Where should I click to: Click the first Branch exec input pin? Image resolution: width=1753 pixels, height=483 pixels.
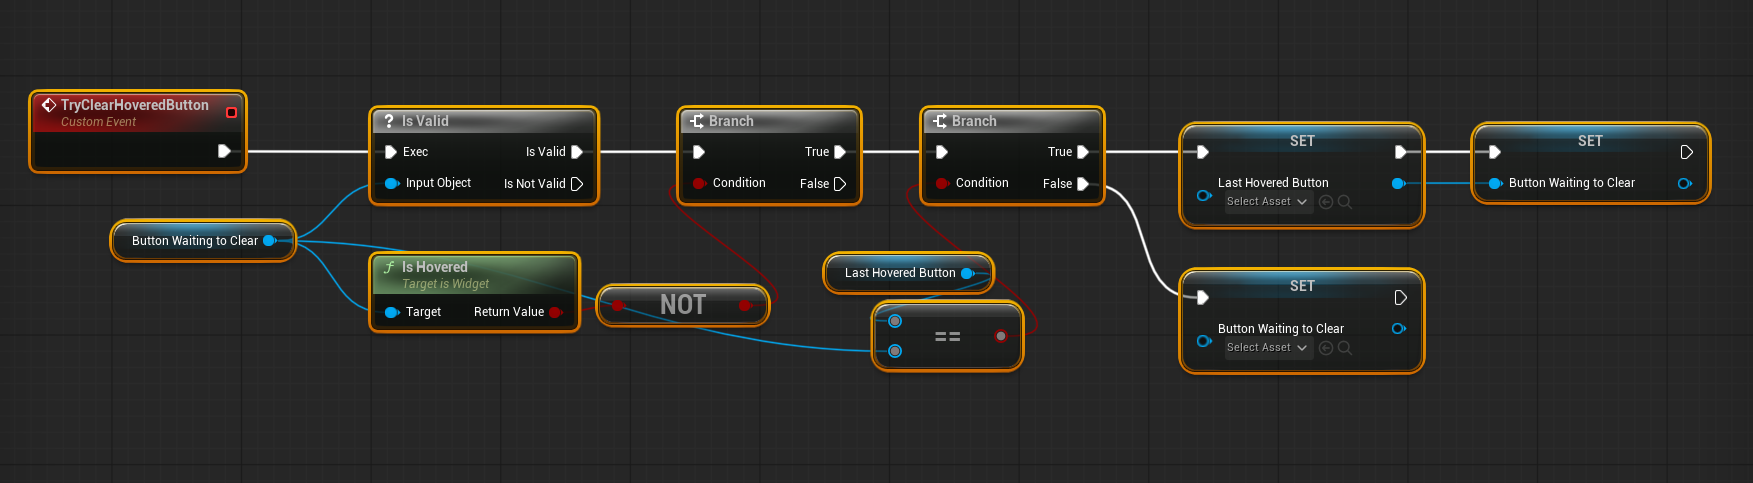coord(699,152)
